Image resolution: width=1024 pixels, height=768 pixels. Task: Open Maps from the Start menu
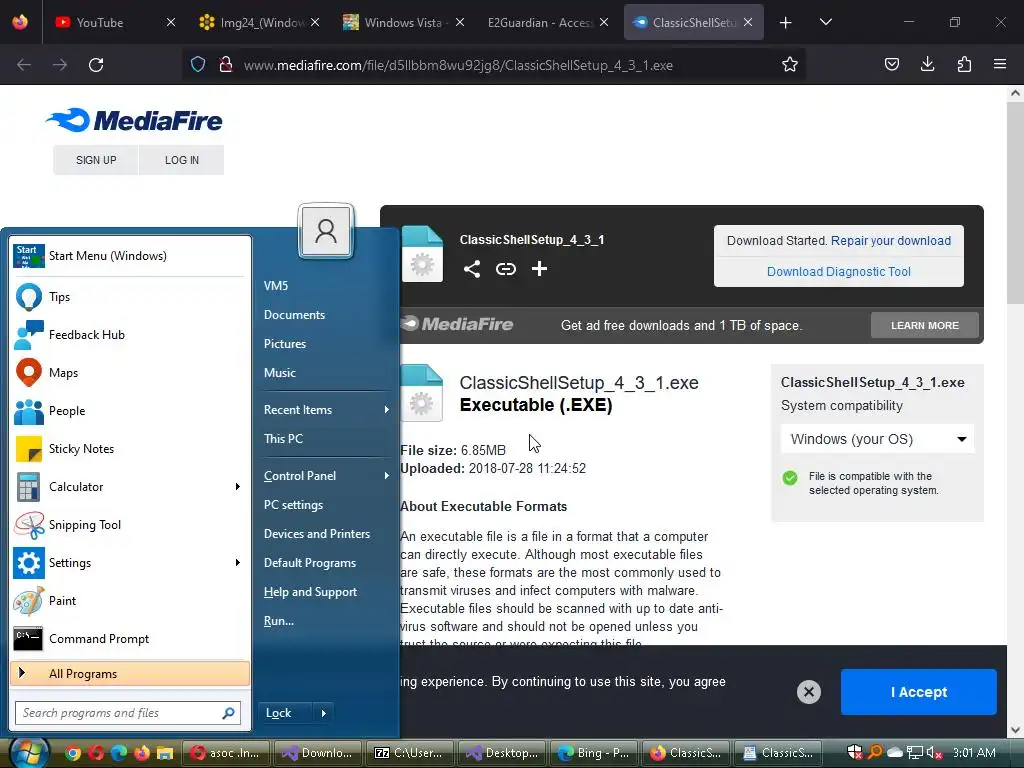coord(130,372)
